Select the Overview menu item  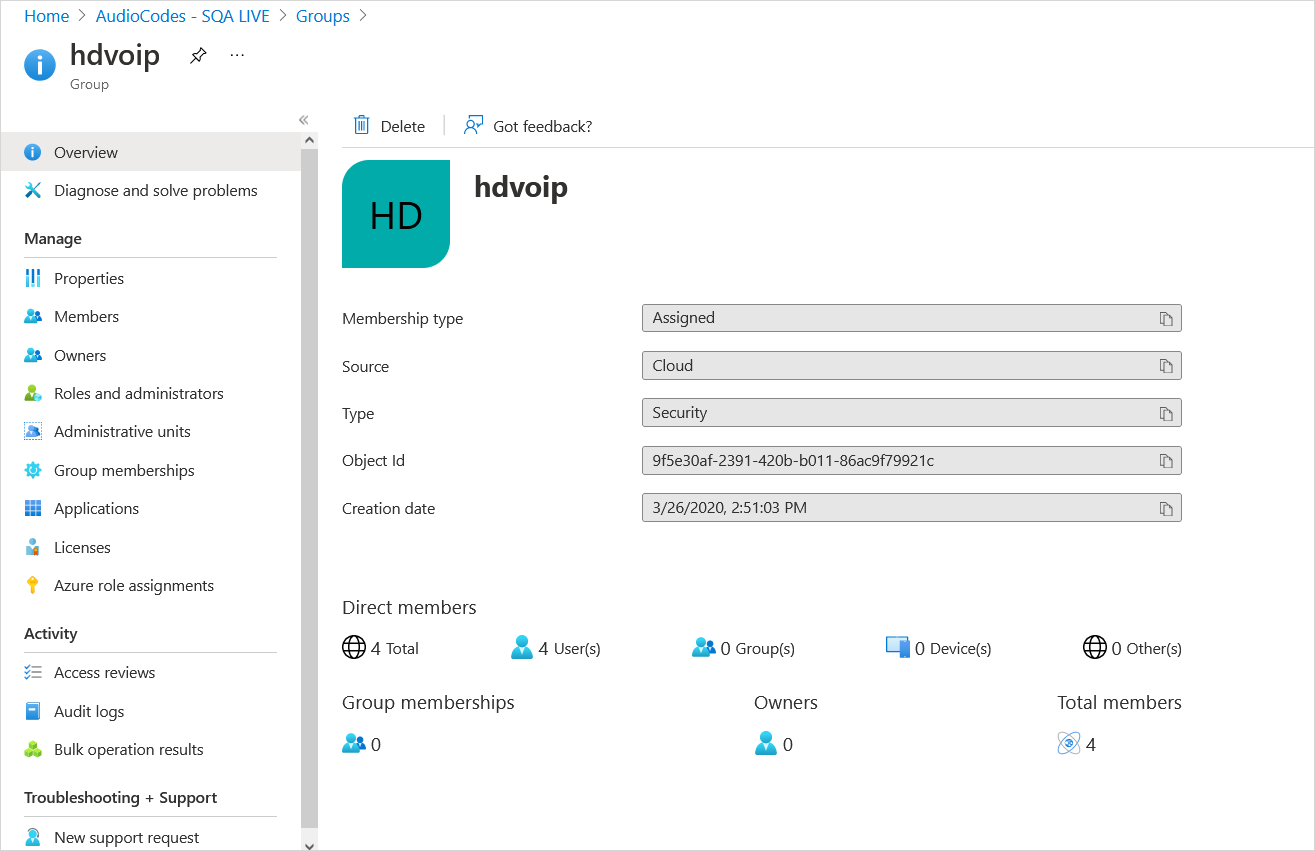(150, 152)
